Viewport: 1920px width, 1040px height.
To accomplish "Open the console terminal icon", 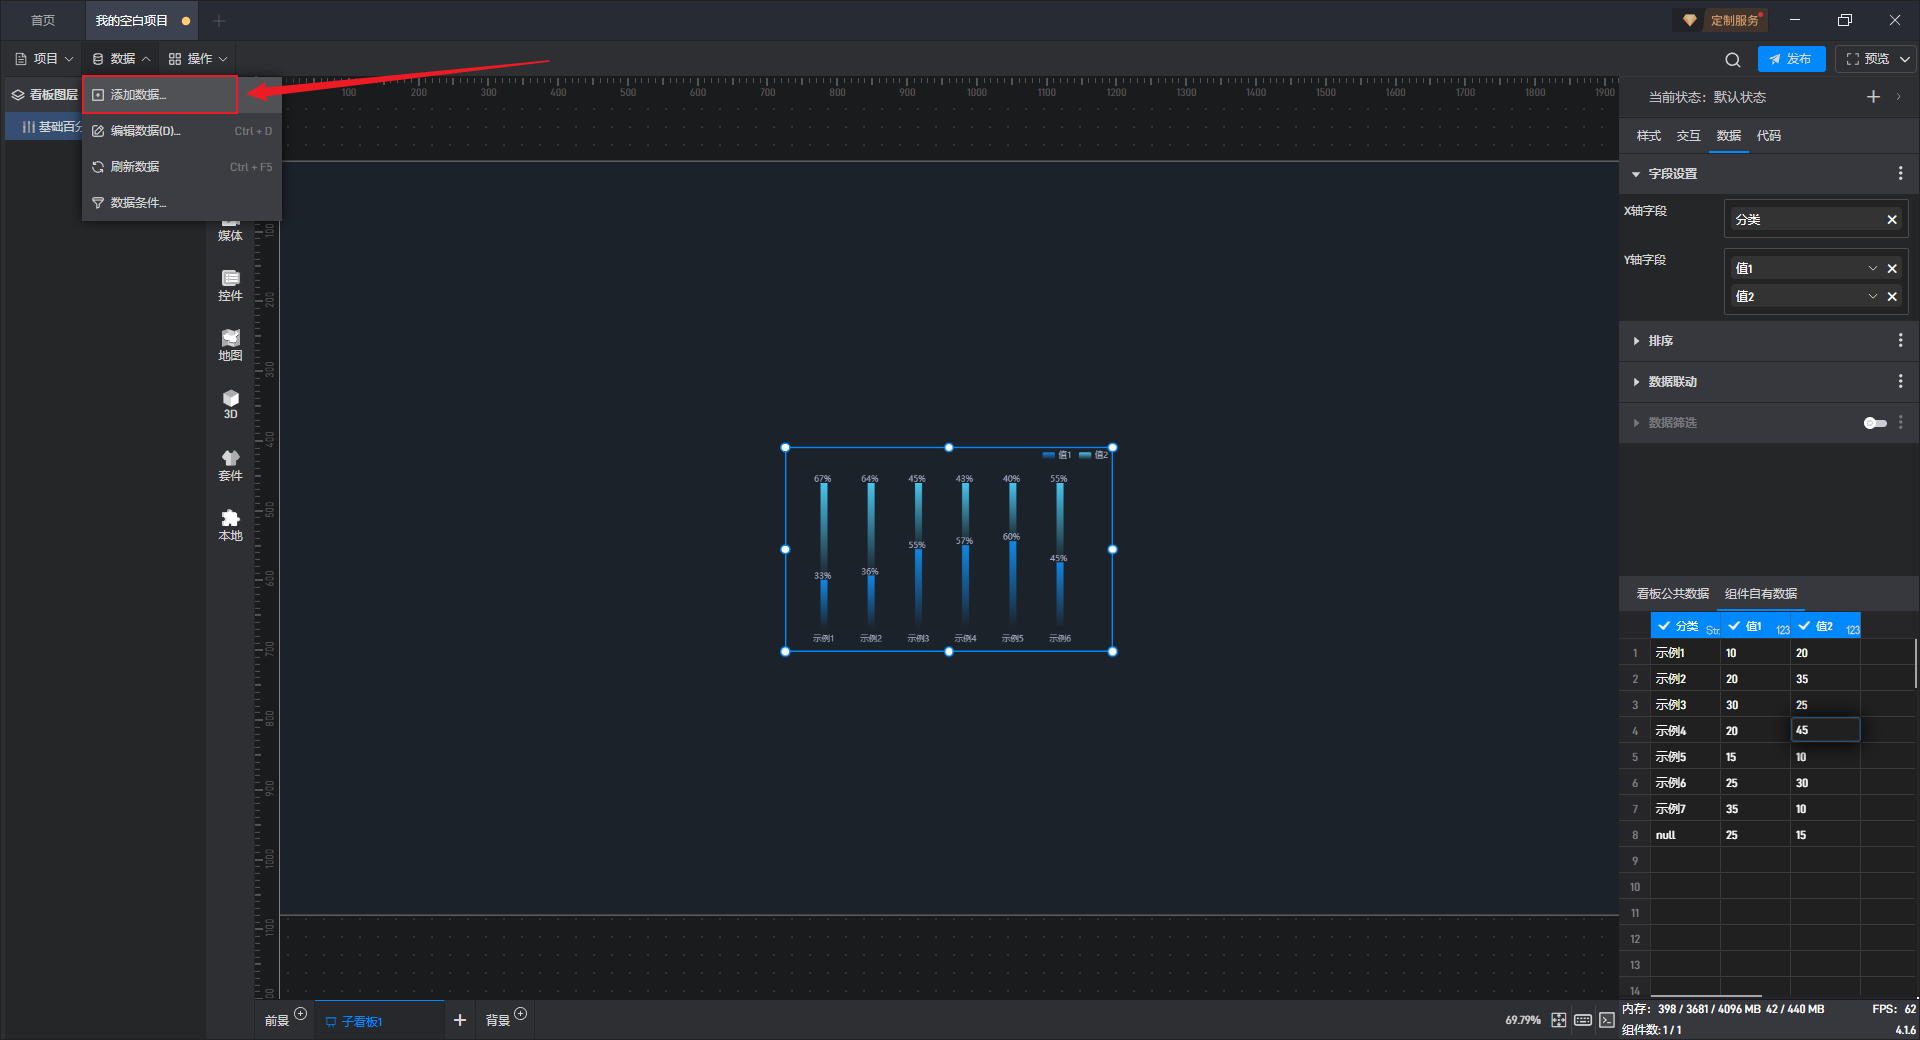I will point(1607,1020).
